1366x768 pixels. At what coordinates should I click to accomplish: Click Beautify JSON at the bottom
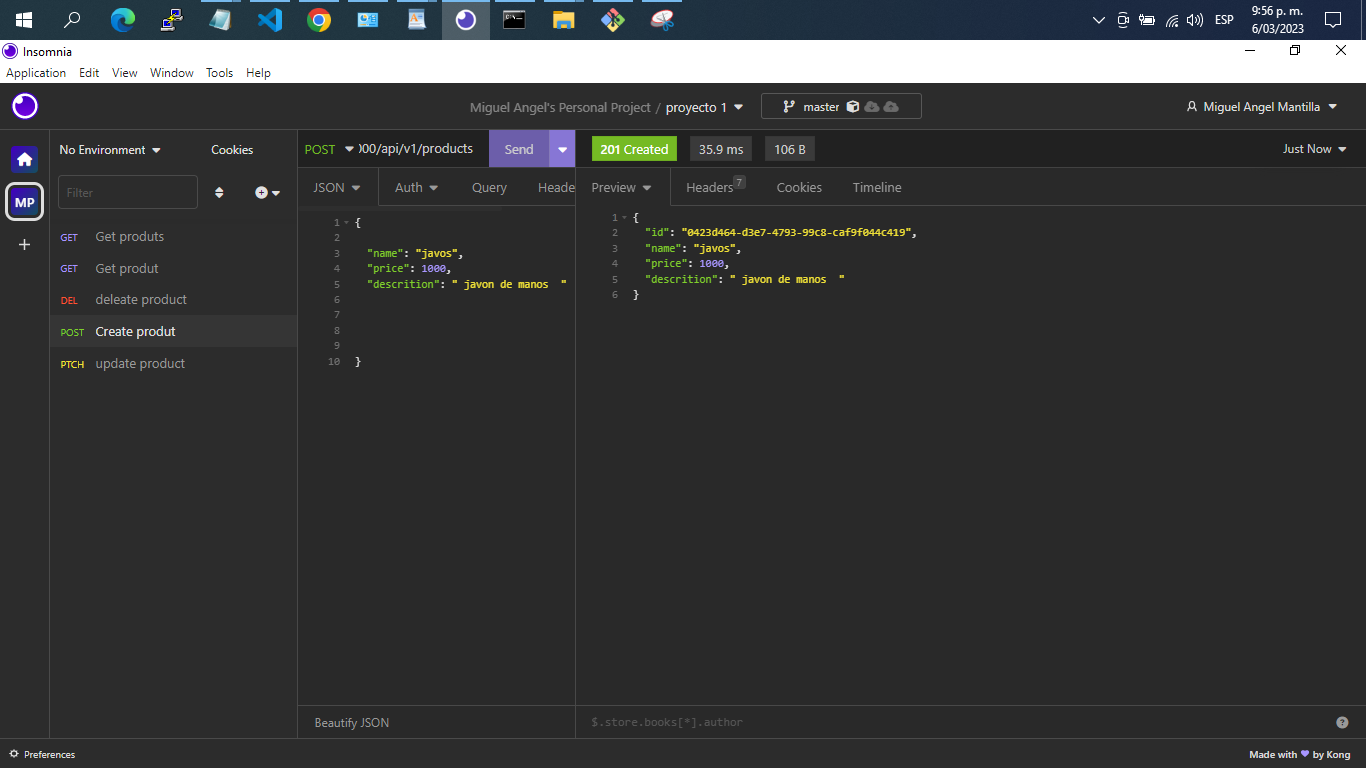(x=349, y=722)
